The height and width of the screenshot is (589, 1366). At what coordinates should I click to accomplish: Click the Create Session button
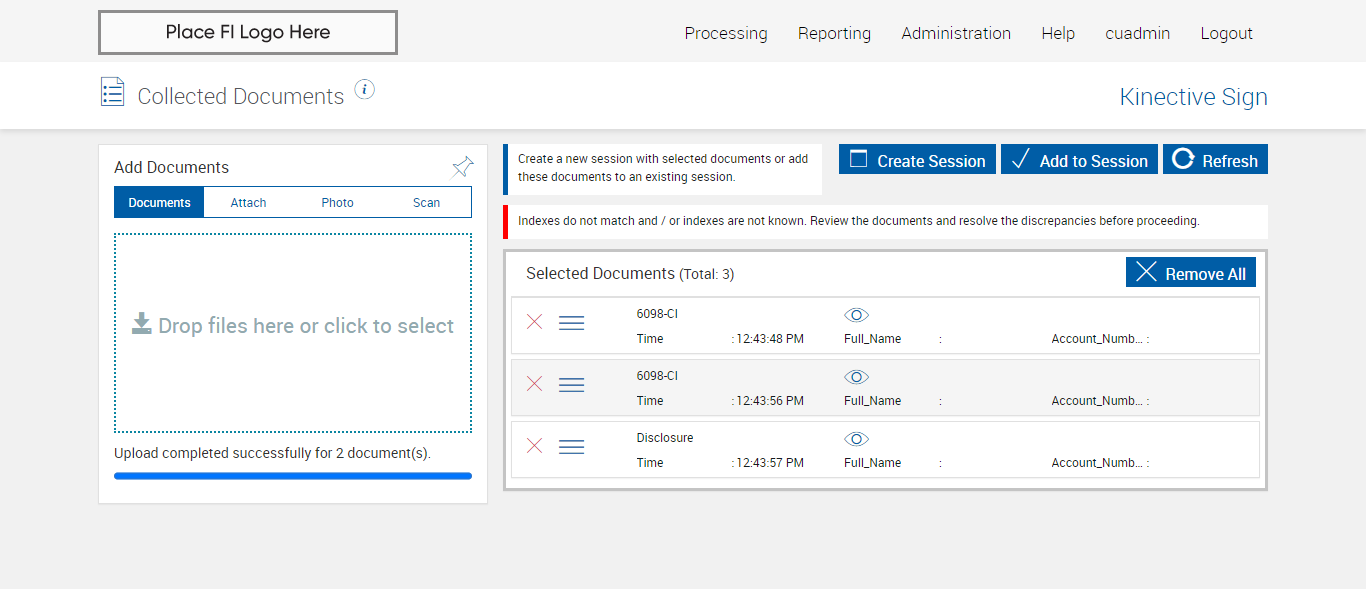[x=917, y=160]
